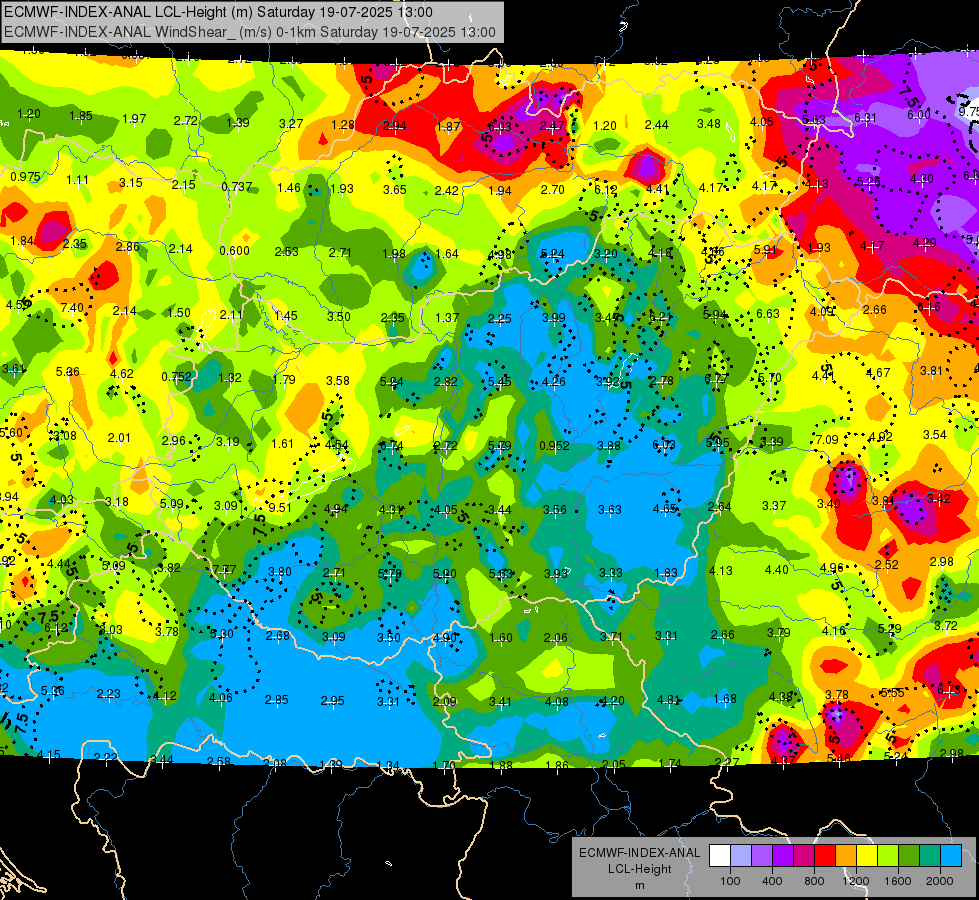
Task: Click the wind shear value 4.40
Action: point(777,569)
